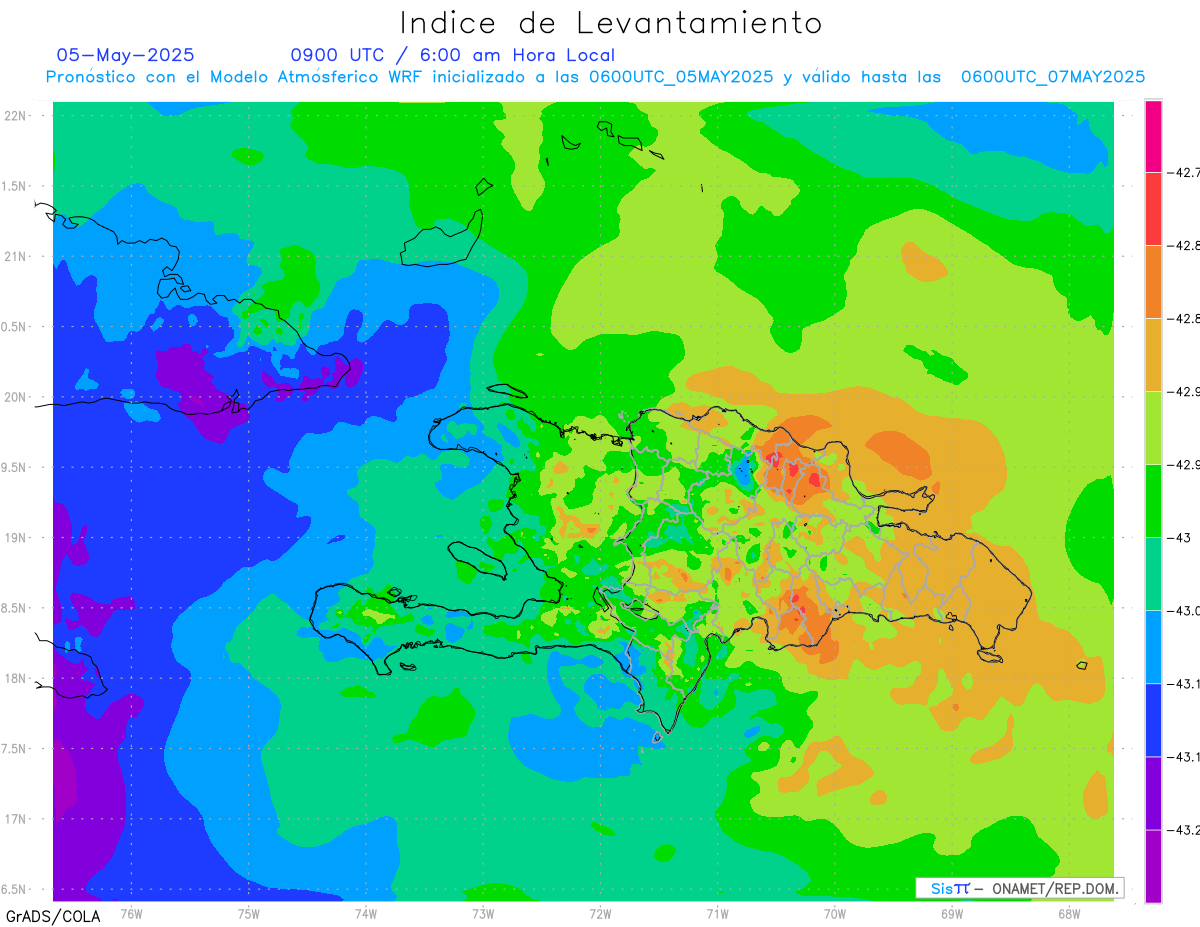Click the '76W' longitude label
The image size is (1200, 927).
click(132, 913)
